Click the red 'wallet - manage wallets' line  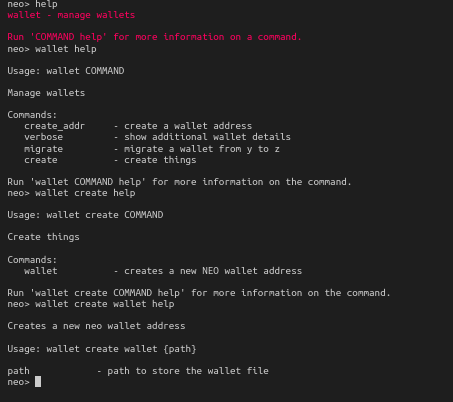pos(71,15)
